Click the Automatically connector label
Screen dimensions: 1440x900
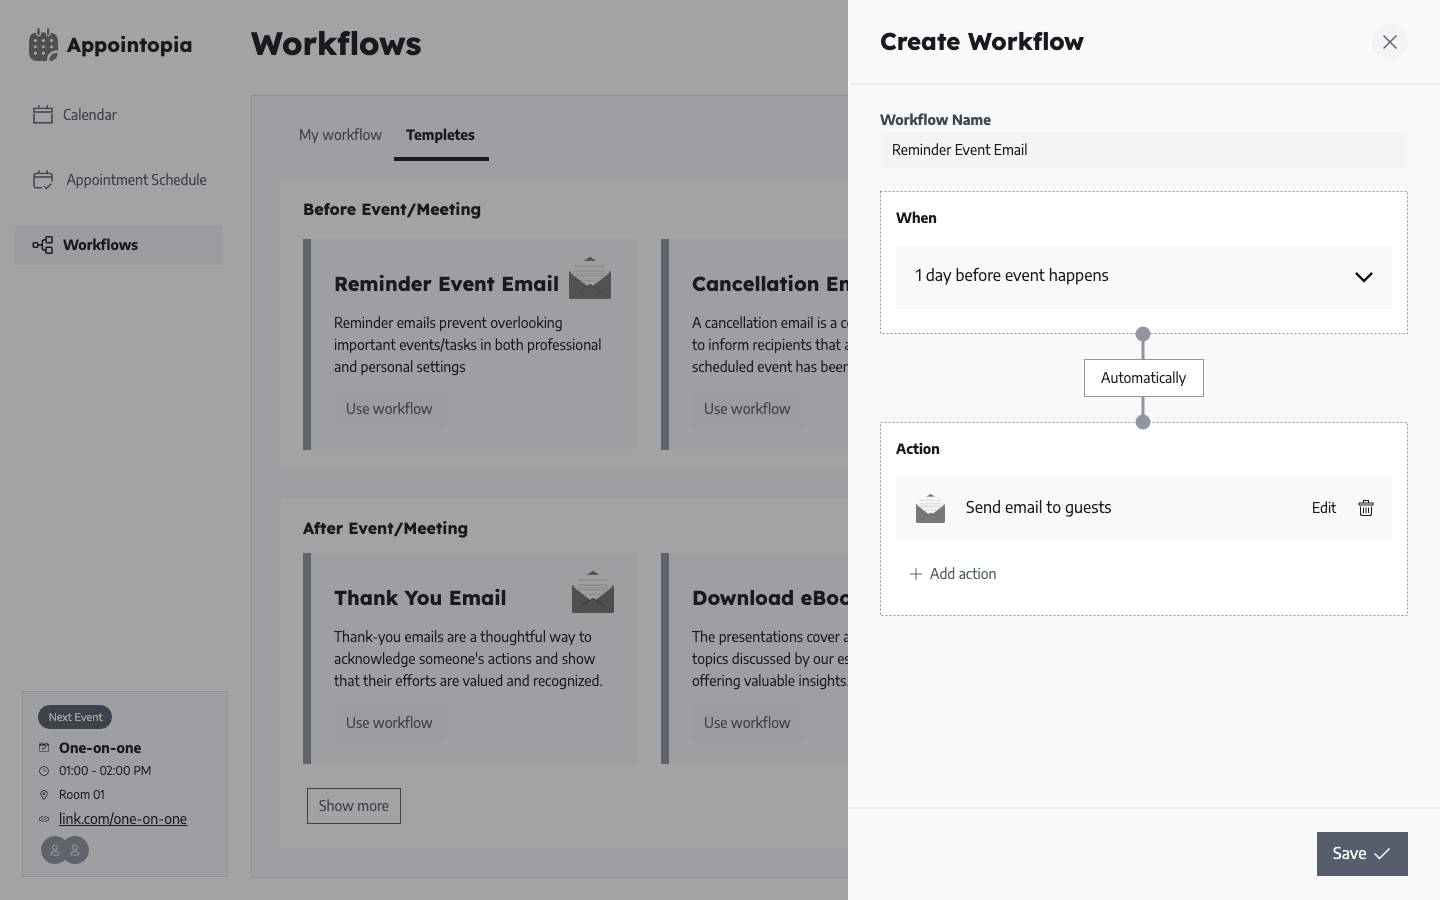(1143, 378)
